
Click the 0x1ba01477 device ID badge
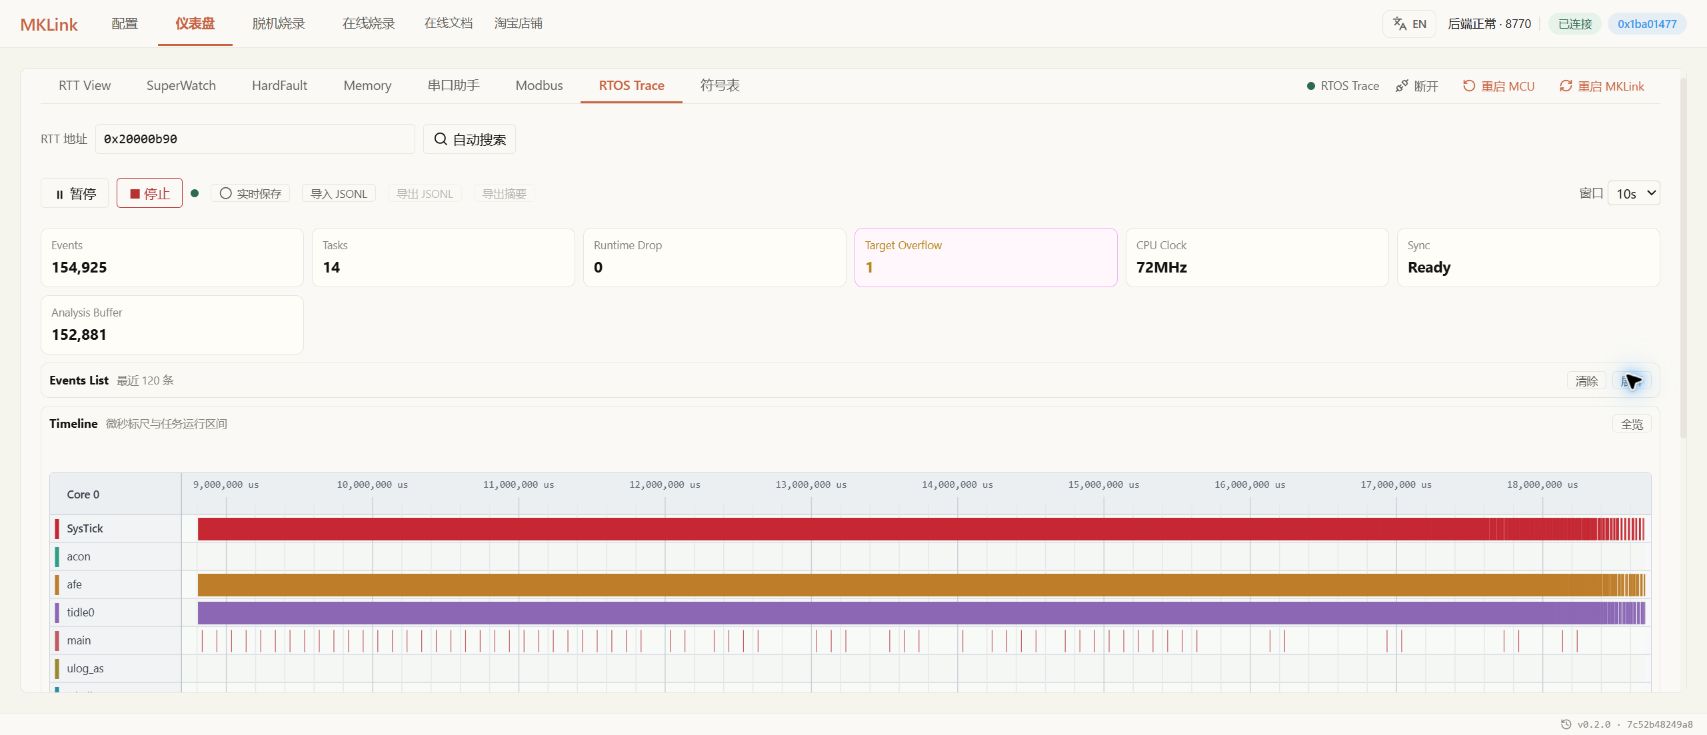pyautogui.click(x=1647, y=24)
